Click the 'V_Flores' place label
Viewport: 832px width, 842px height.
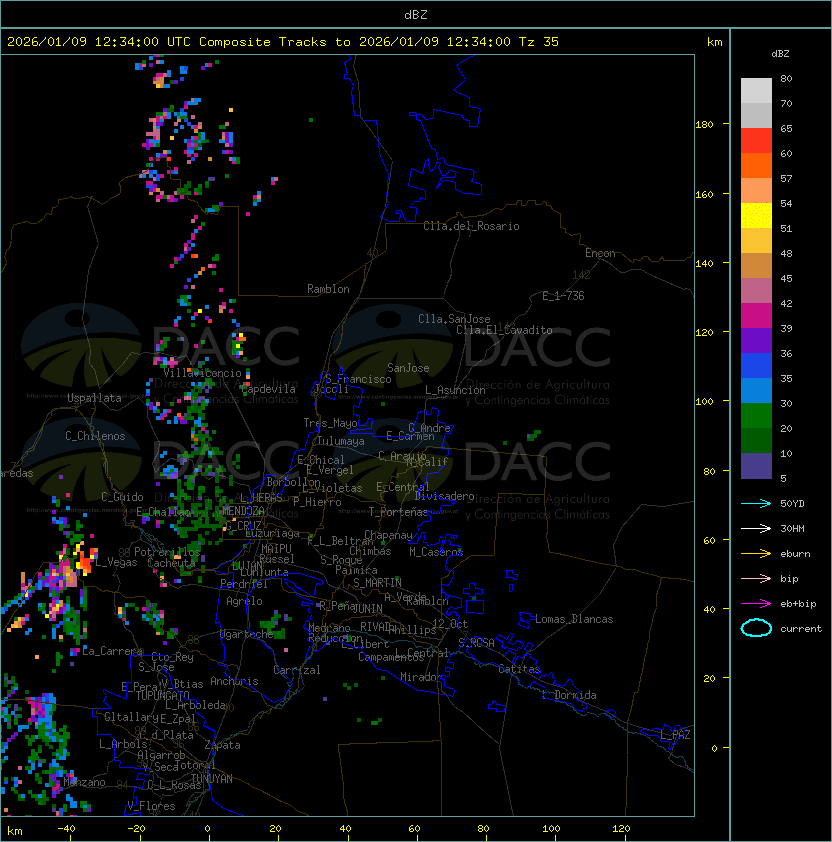click(151, 807)
